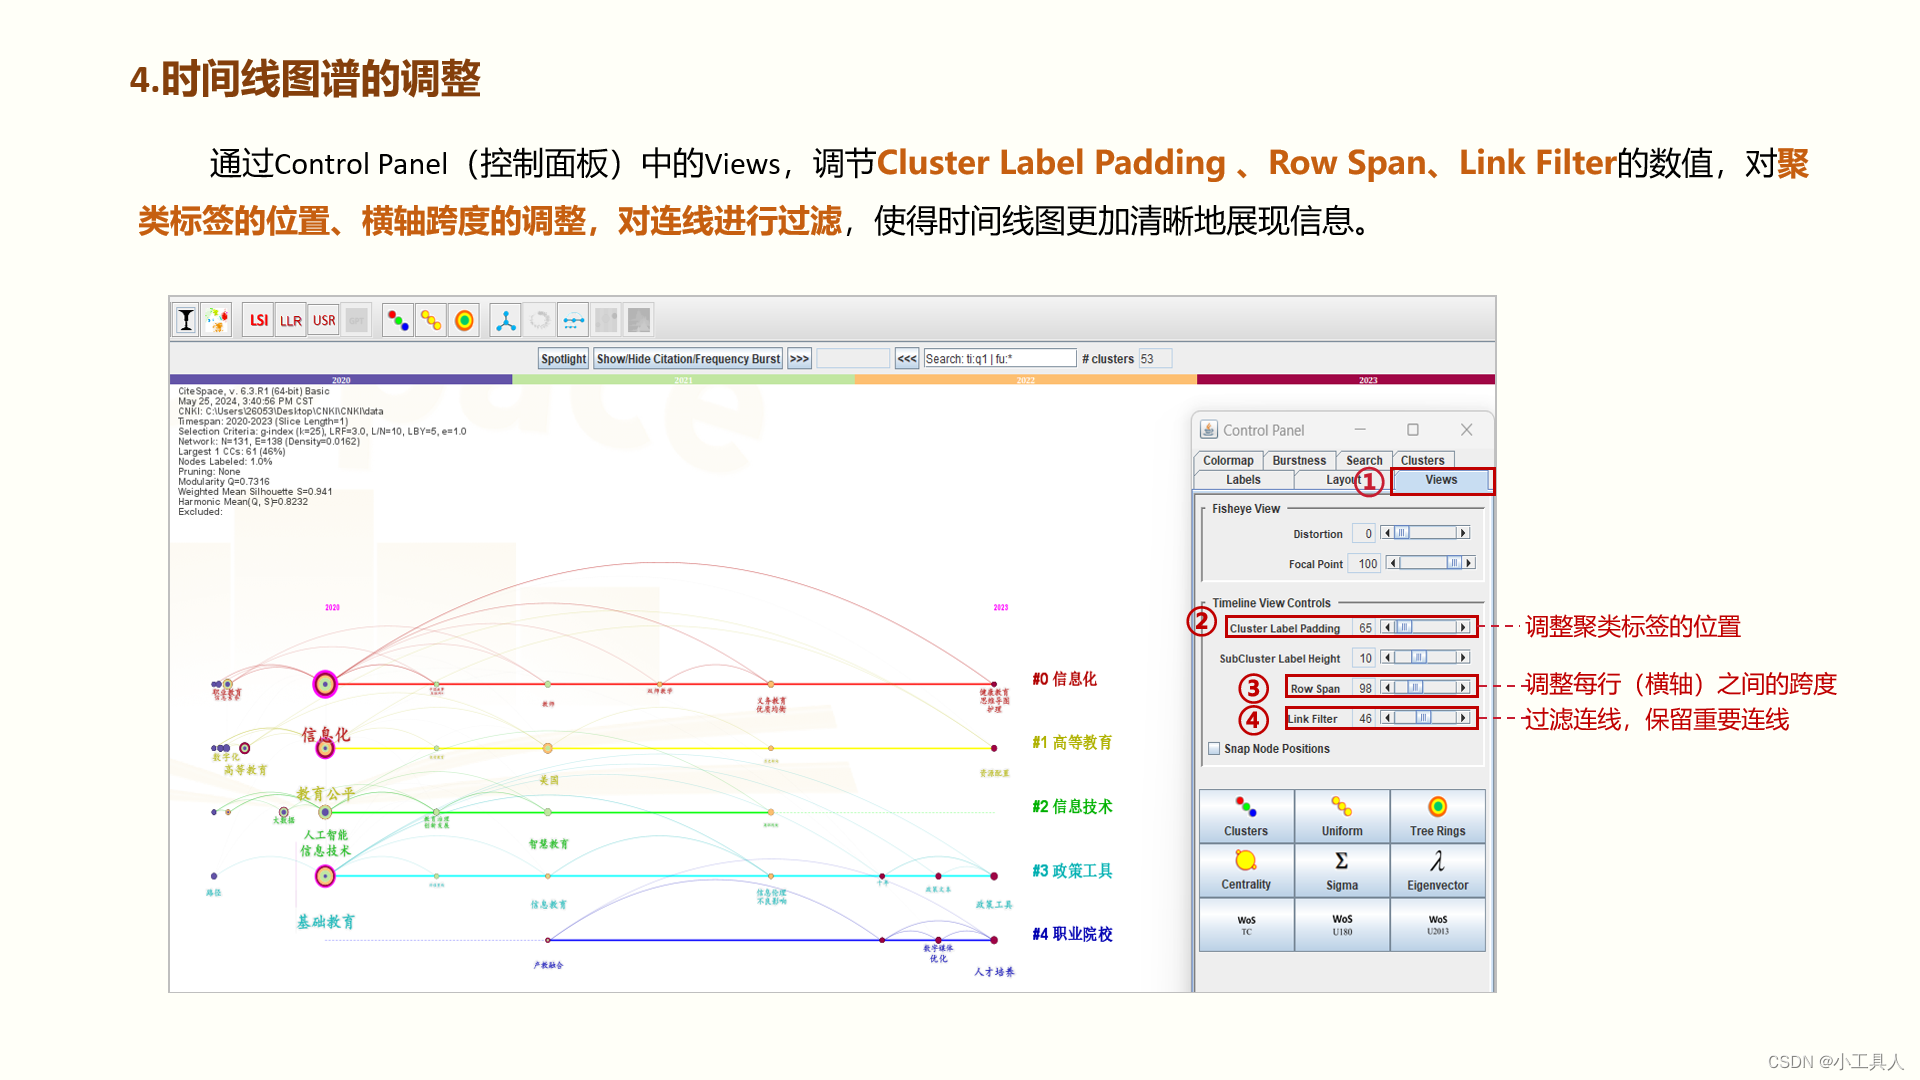Image resolution: width=1920 pixels, height=1080 pixels.
Task: Increase Row Span with right arrow
Action: (x=1463, y=688)
